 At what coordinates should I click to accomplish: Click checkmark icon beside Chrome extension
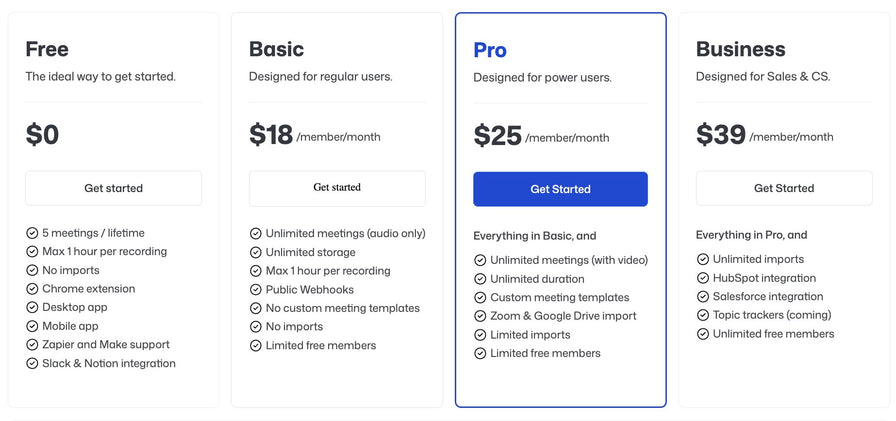click(32, 289)
